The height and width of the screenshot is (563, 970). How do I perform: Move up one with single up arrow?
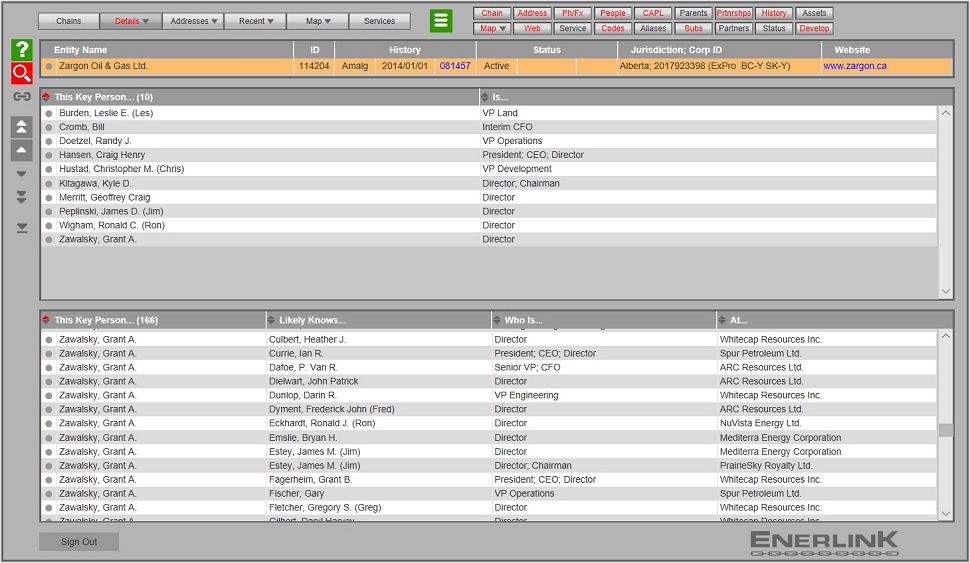22,150
